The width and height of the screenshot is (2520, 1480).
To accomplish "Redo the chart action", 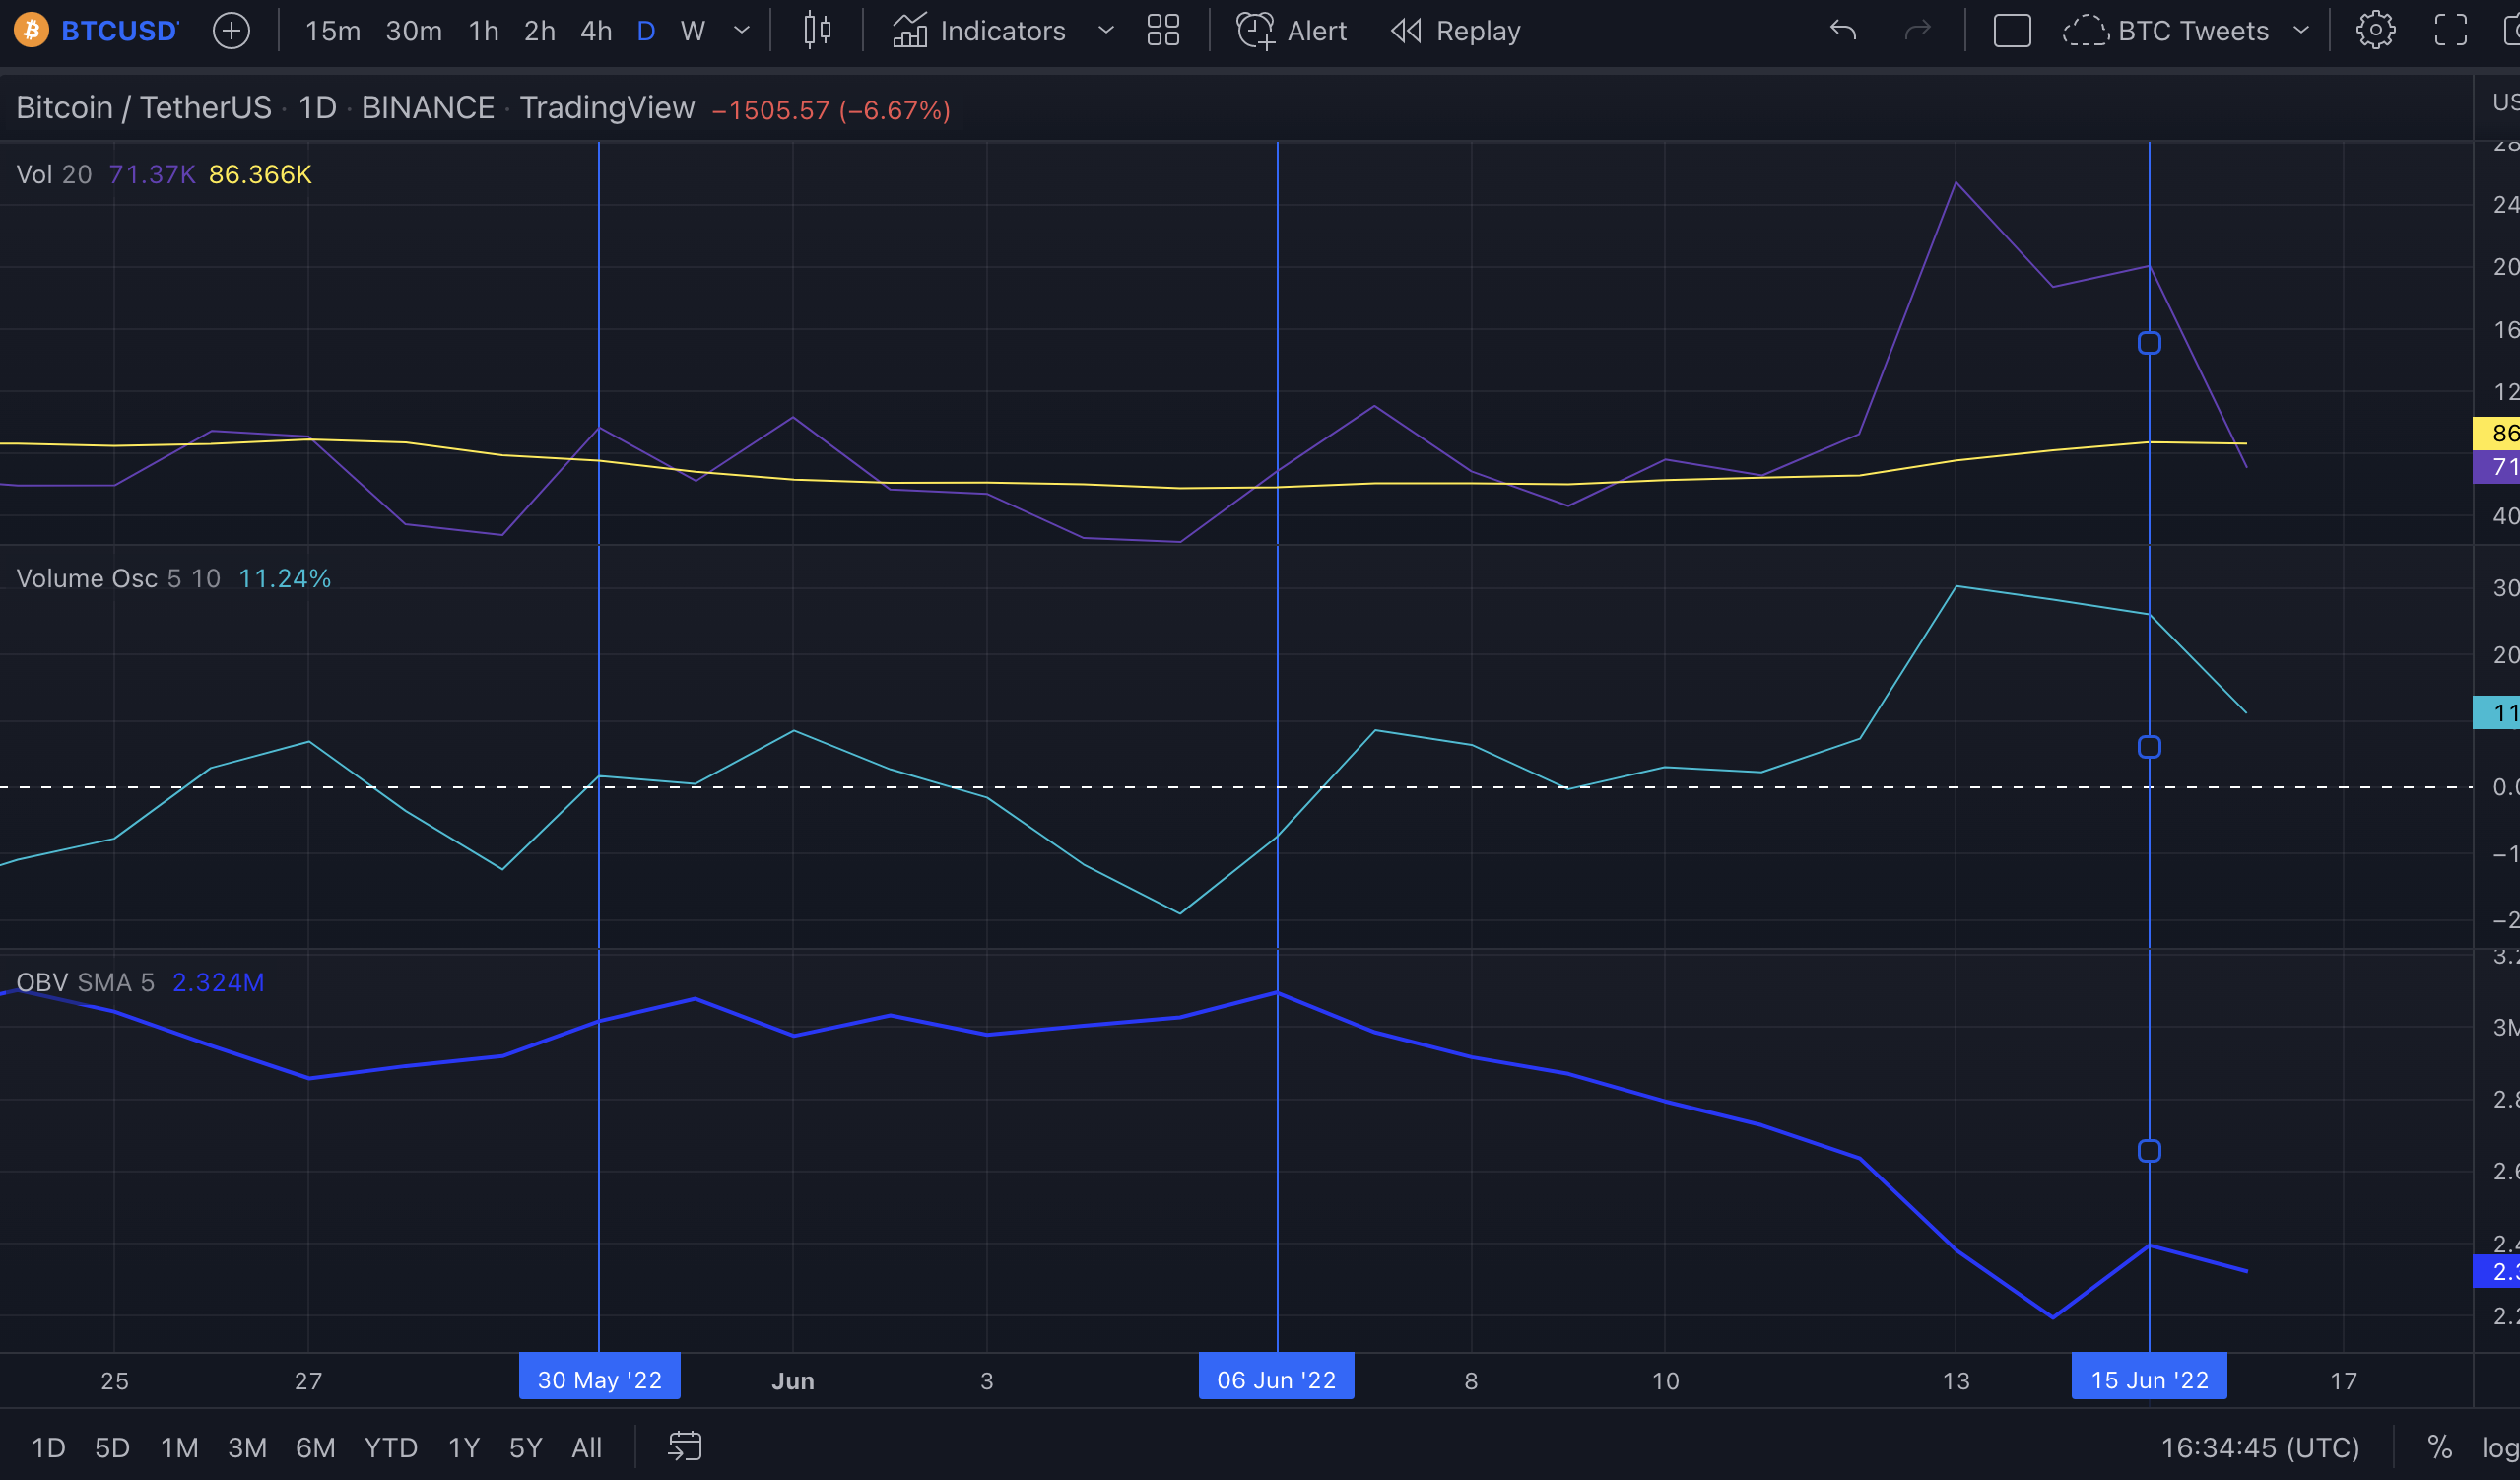I will [1917, 31].
